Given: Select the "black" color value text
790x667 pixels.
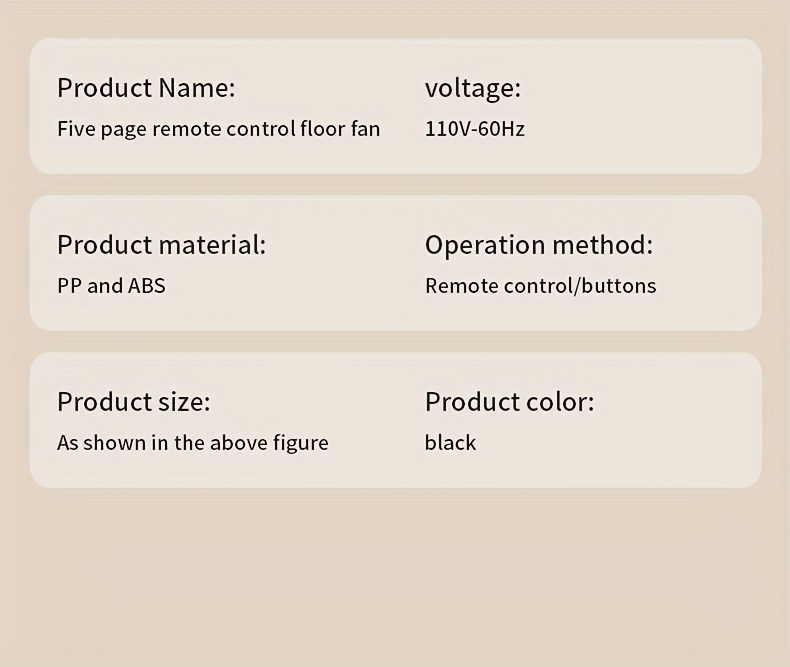Looking at the screenshot, I should pyautogui.click(x=450, y=443).
